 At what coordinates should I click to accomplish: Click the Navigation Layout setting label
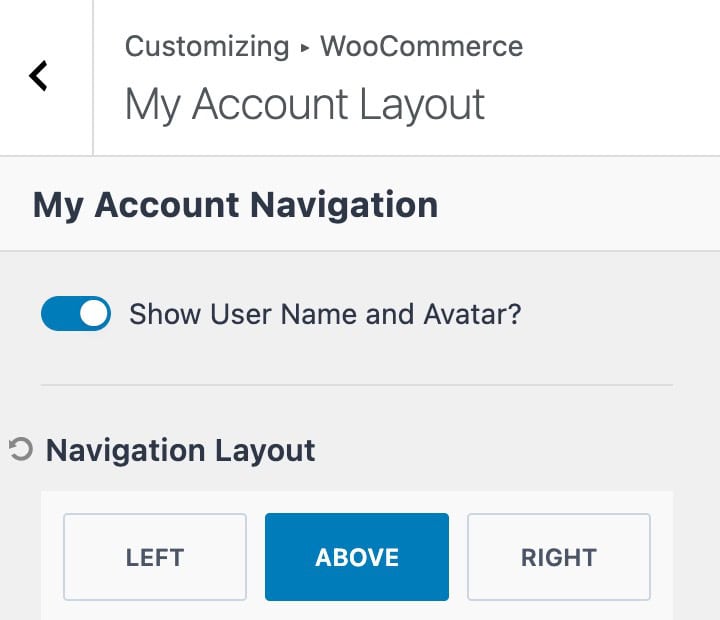[181, 450]
